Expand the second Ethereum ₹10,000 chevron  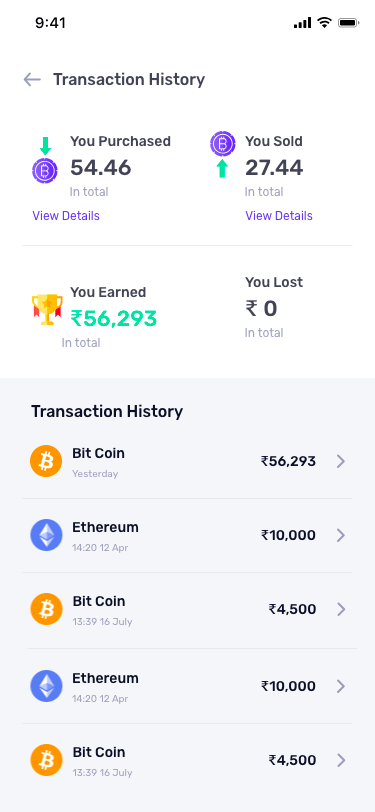(x=340, y=686)
